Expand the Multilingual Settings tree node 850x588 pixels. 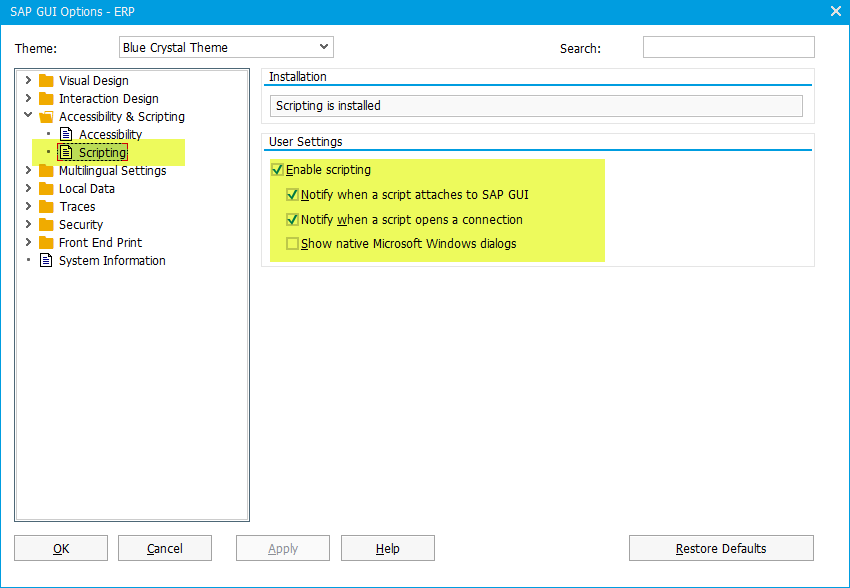[x=28, y=170]
